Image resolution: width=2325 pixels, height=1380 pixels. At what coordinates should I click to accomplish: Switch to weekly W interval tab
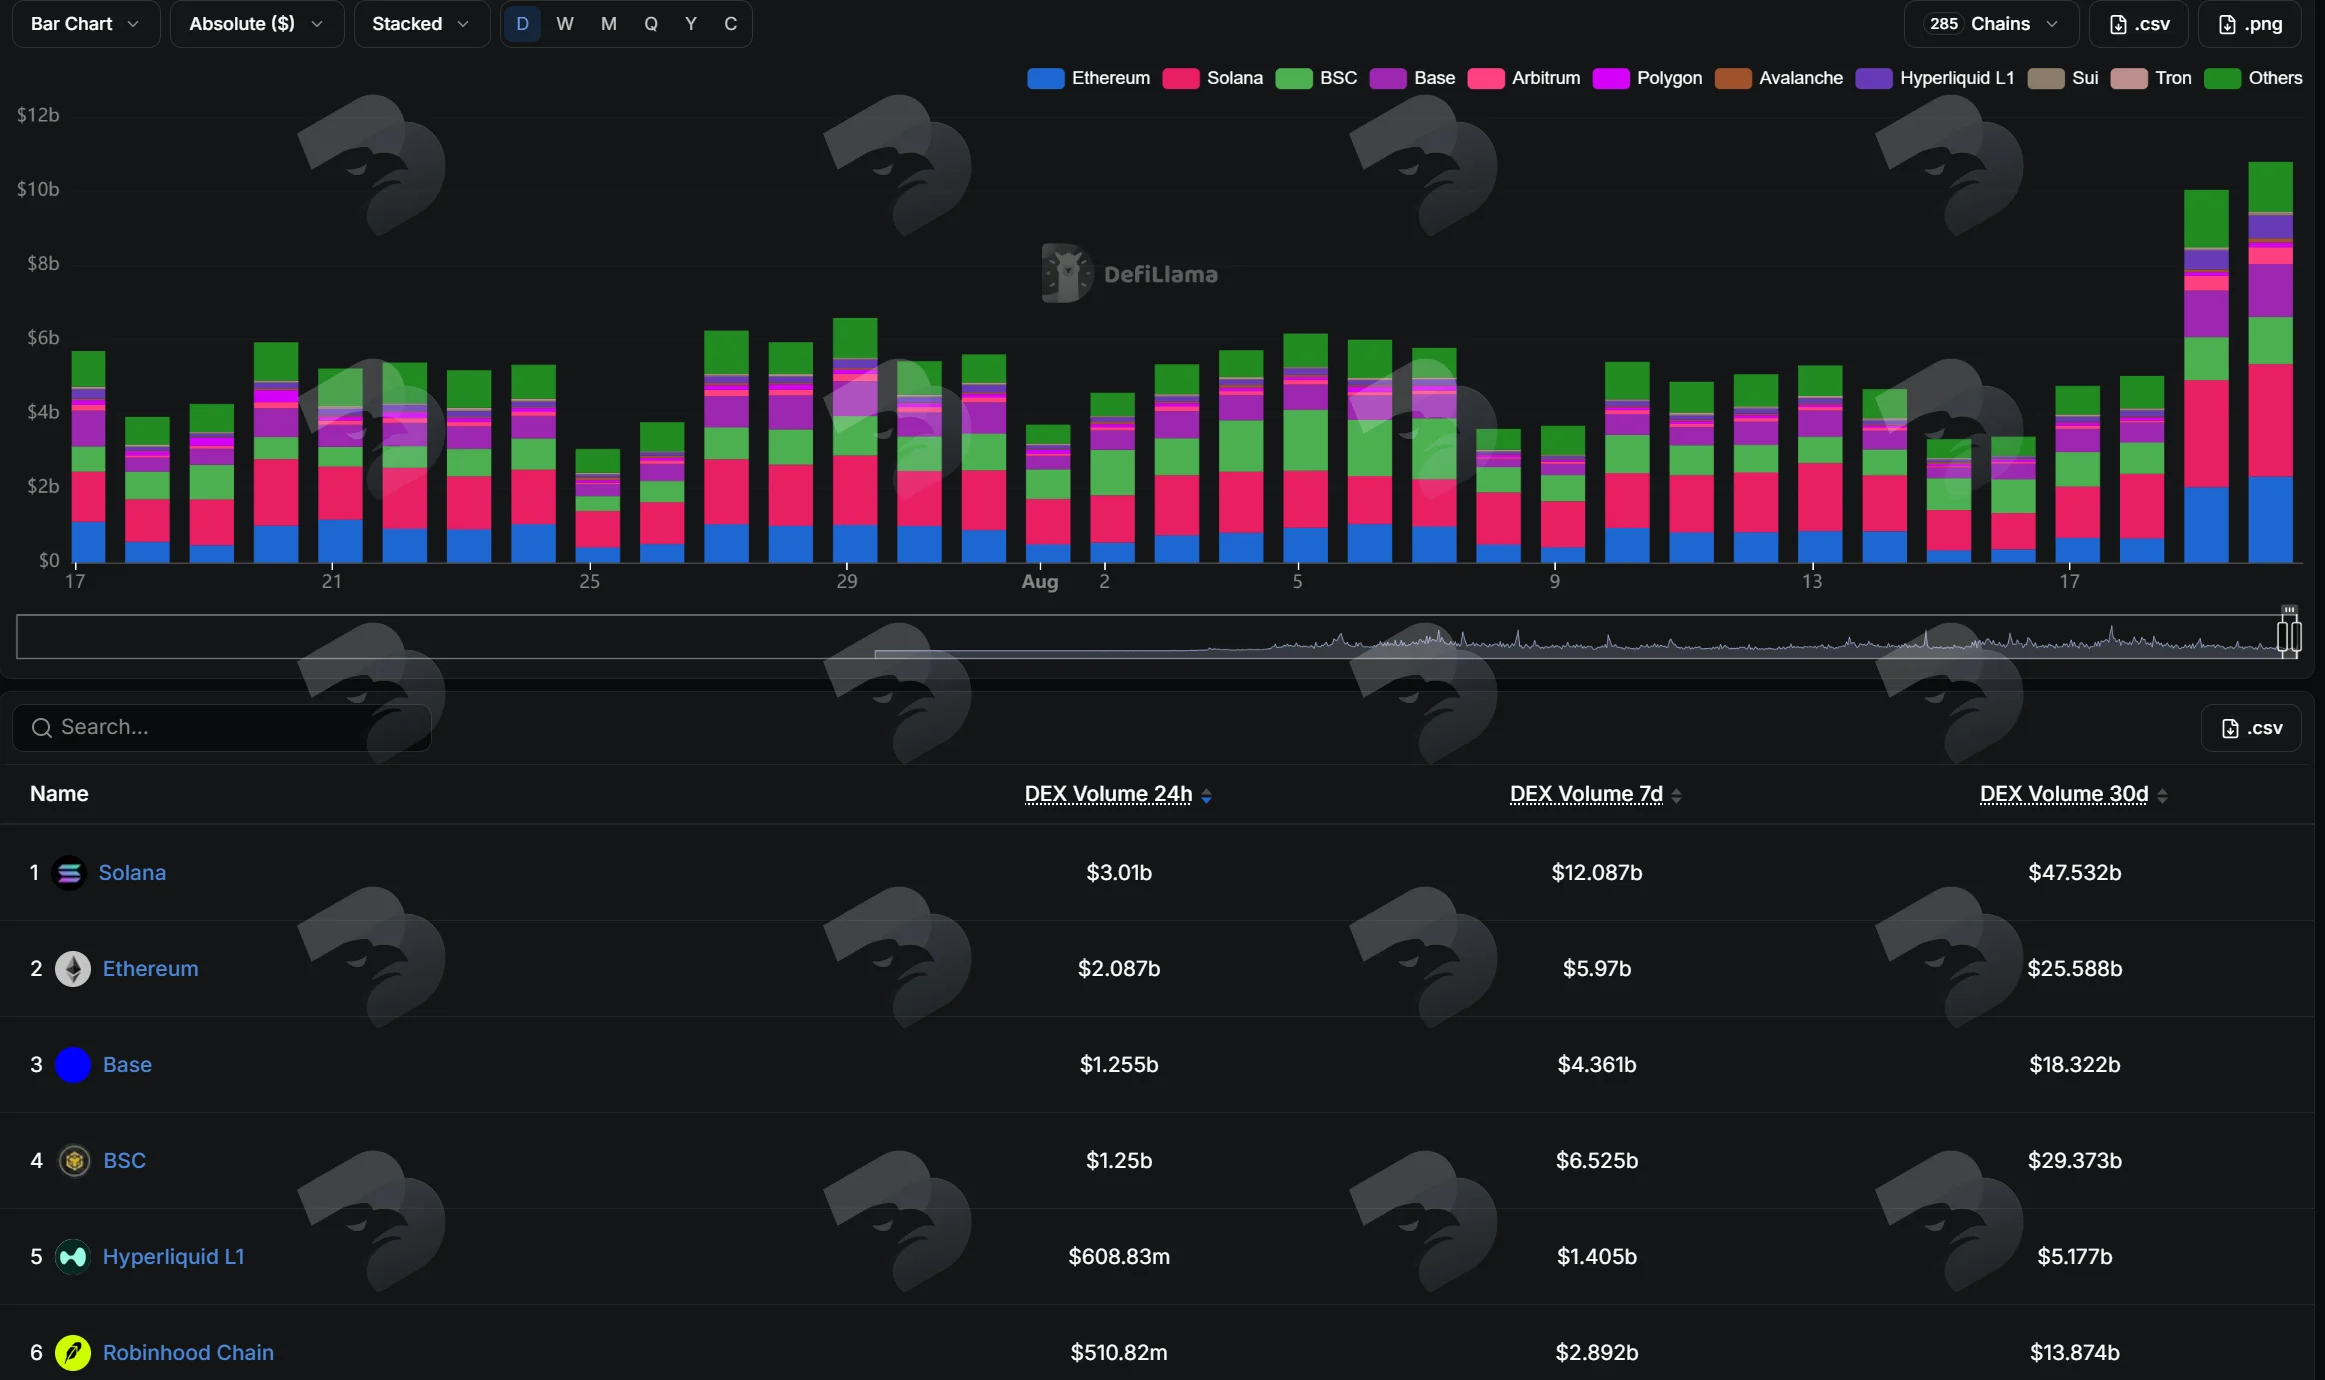click(565, 24)
